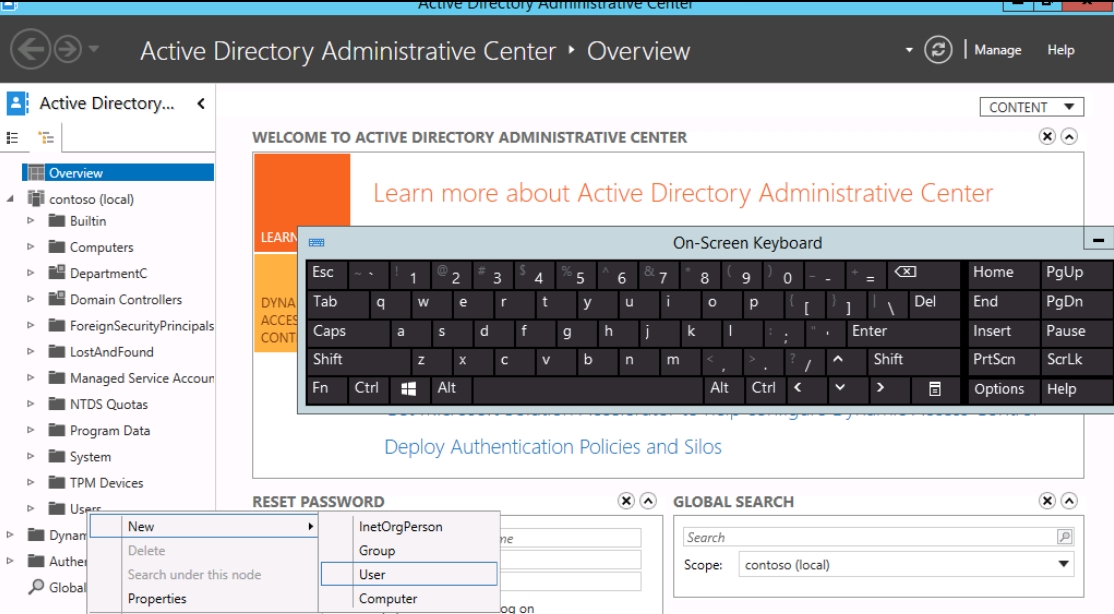Click the Global Search node icon
Viewport: 1114px width, 614px height.
click(36, 587)
